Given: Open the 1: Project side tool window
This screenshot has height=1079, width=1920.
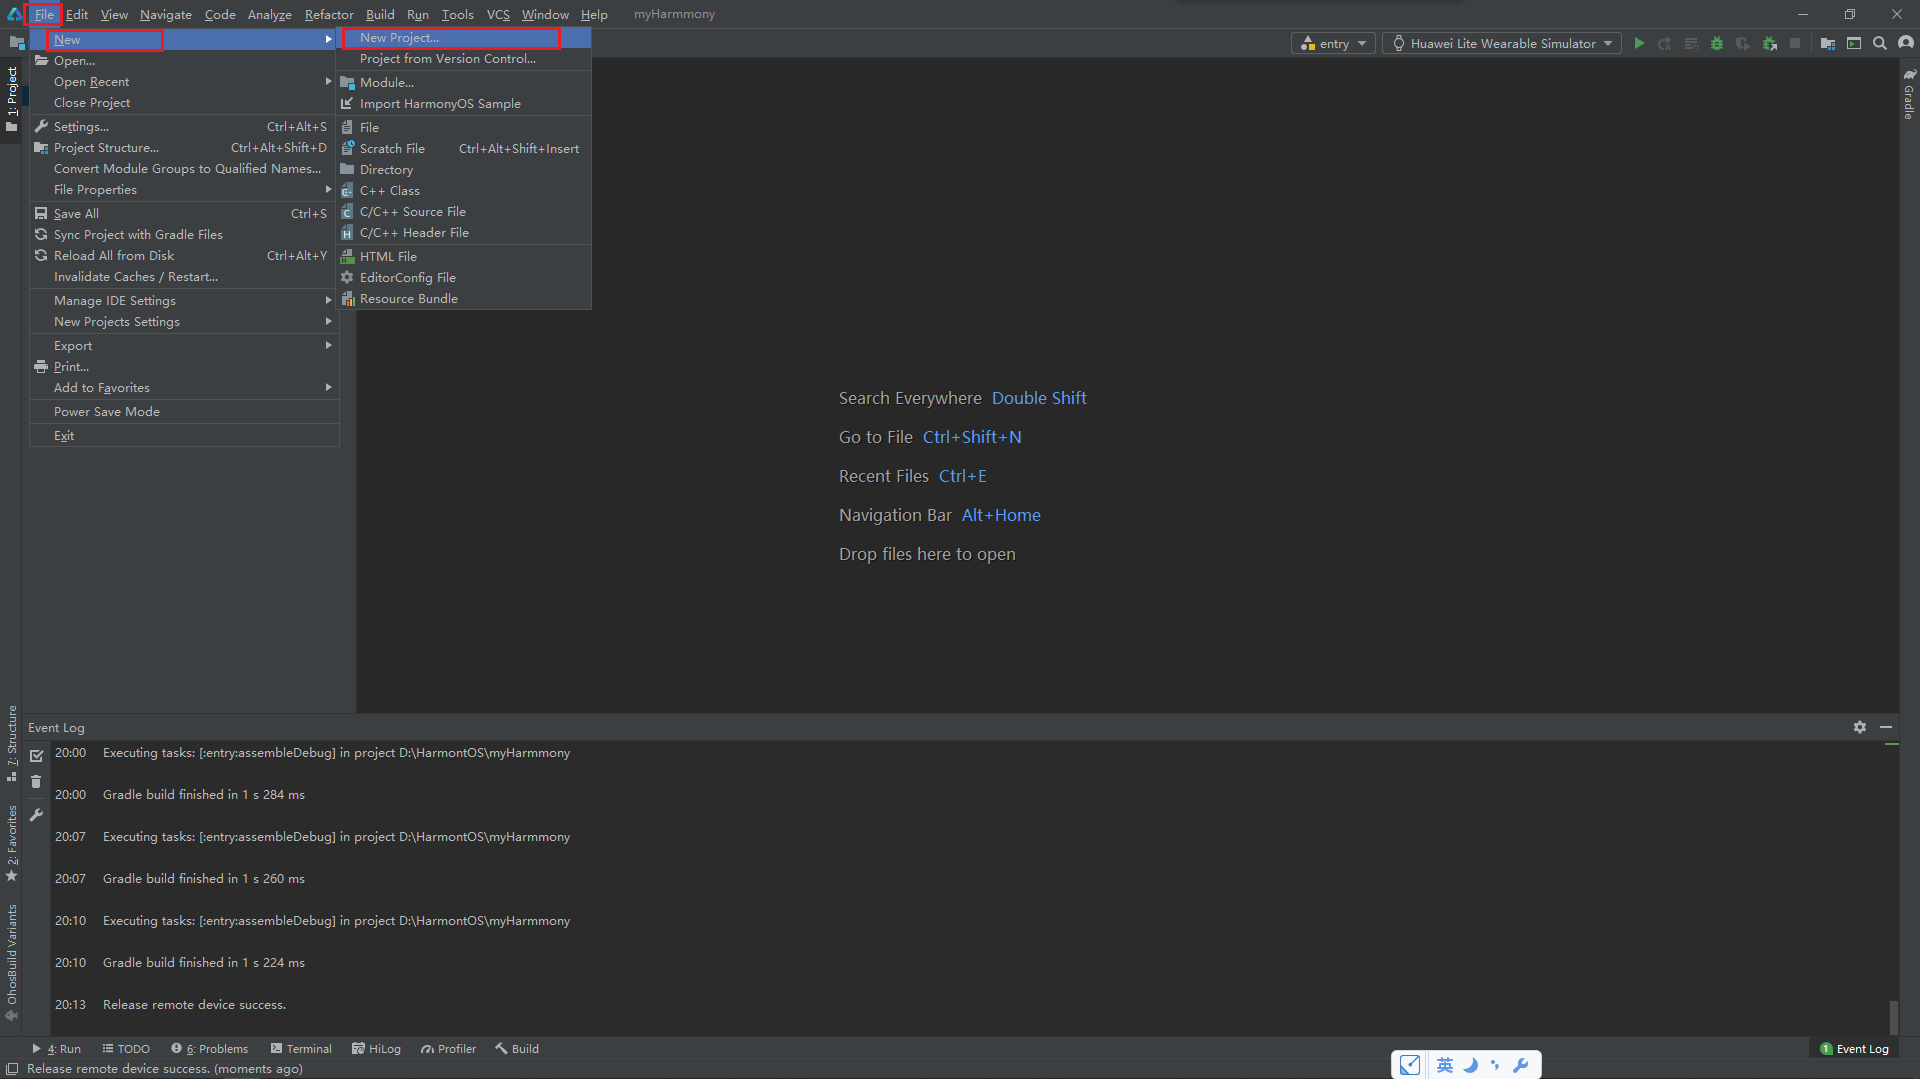Looking at the screenshot, I should [x=12, y=99].
